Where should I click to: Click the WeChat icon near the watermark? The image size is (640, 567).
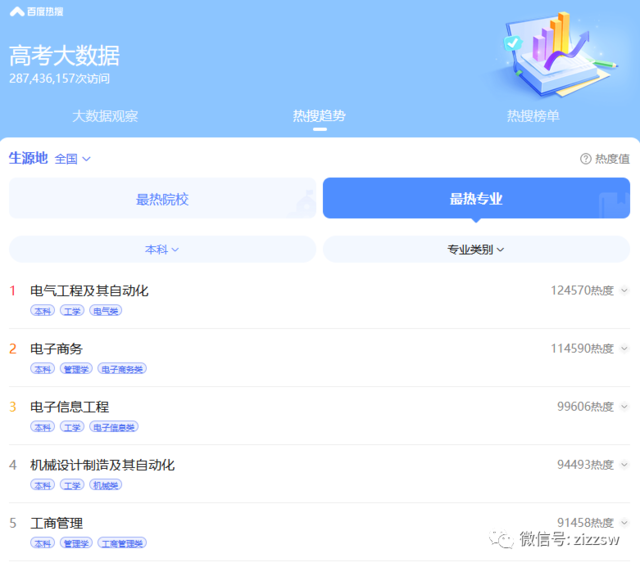[x=502, y=539]
